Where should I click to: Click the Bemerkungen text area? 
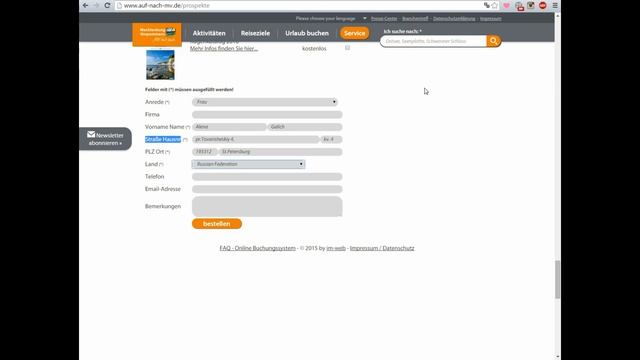(x=267, y=206)
